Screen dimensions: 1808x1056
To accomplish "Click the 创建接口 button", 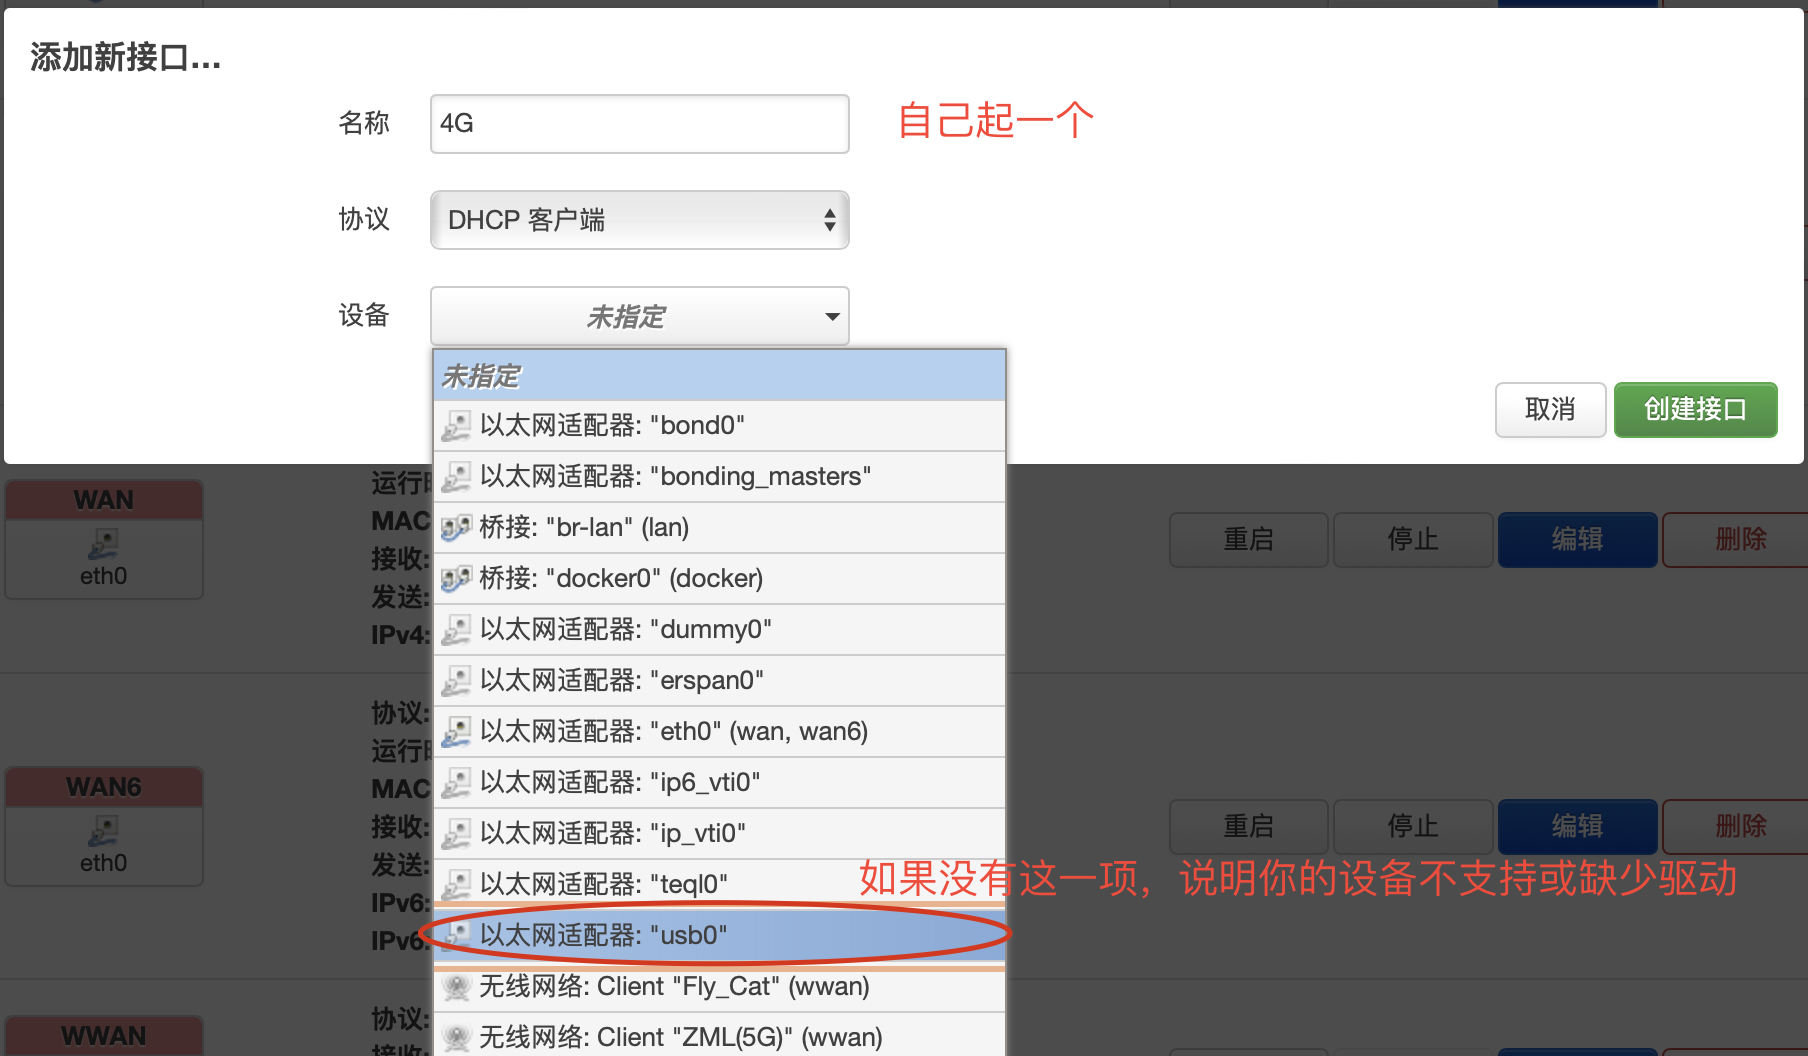I will [1694, 410].
